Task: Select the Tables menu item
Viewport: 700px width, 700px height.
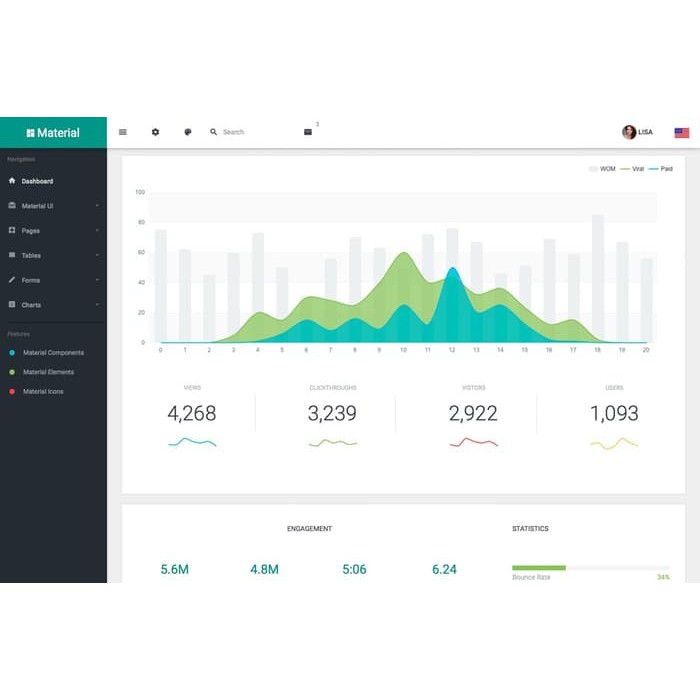Action: (54, 255)
